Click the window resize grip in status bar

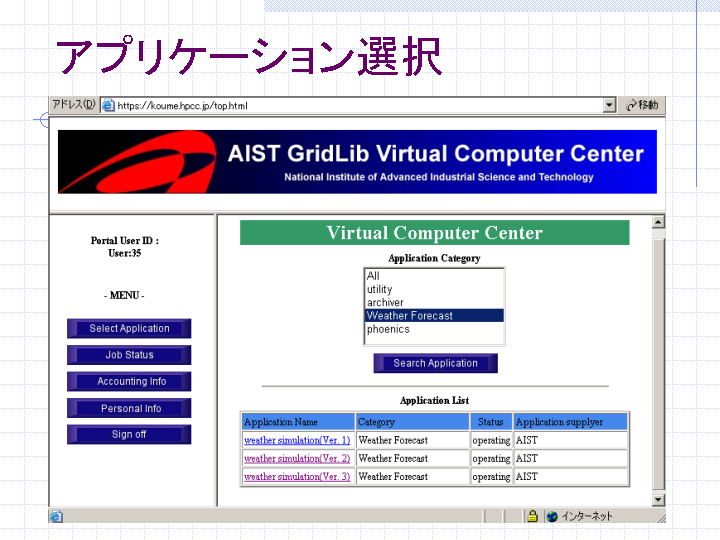tap(661, 518)
